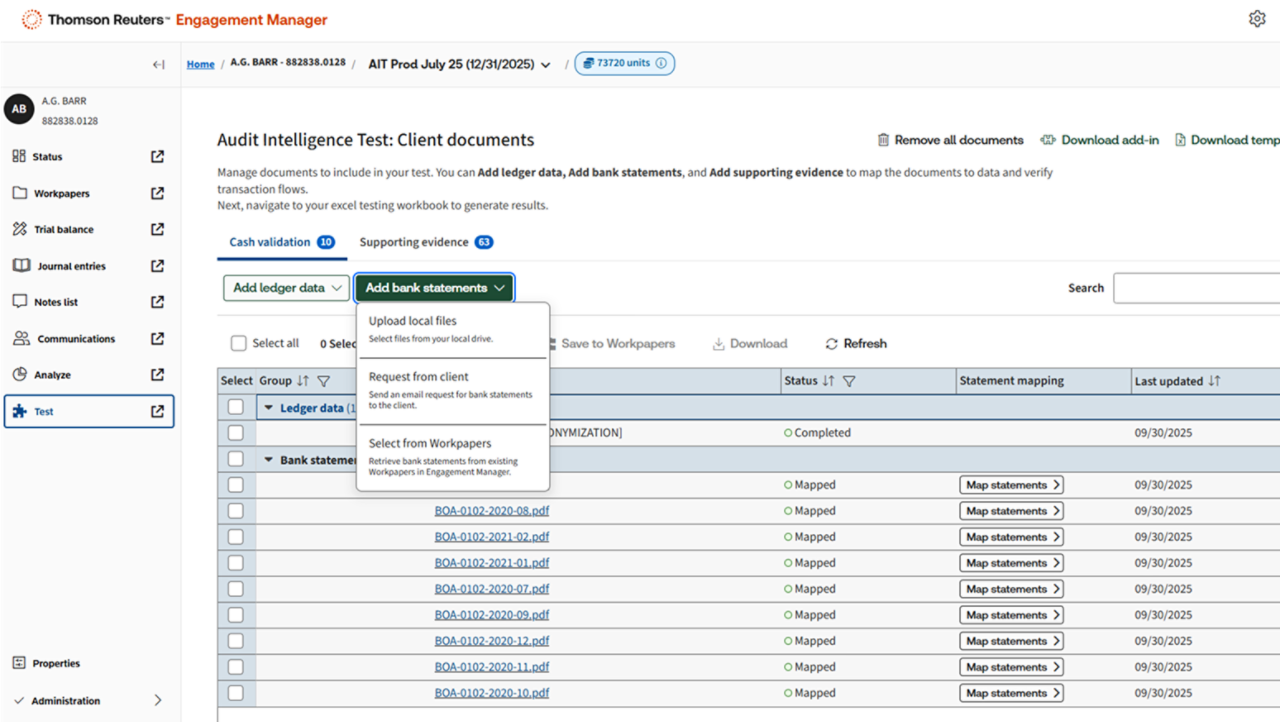The width and height of the screenshot is (1280, 722).
Task: Switch to the Supporting evidence tab
Action: tap(413, 242)
